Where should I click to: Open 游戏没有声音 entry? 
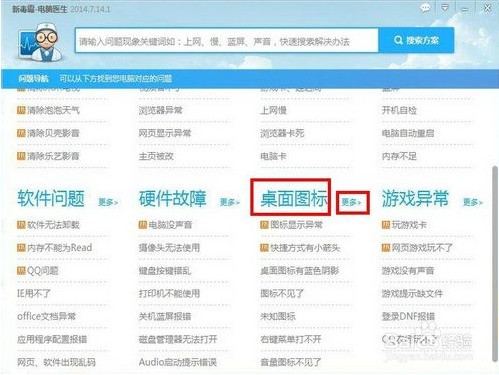[x=408, y=270]
